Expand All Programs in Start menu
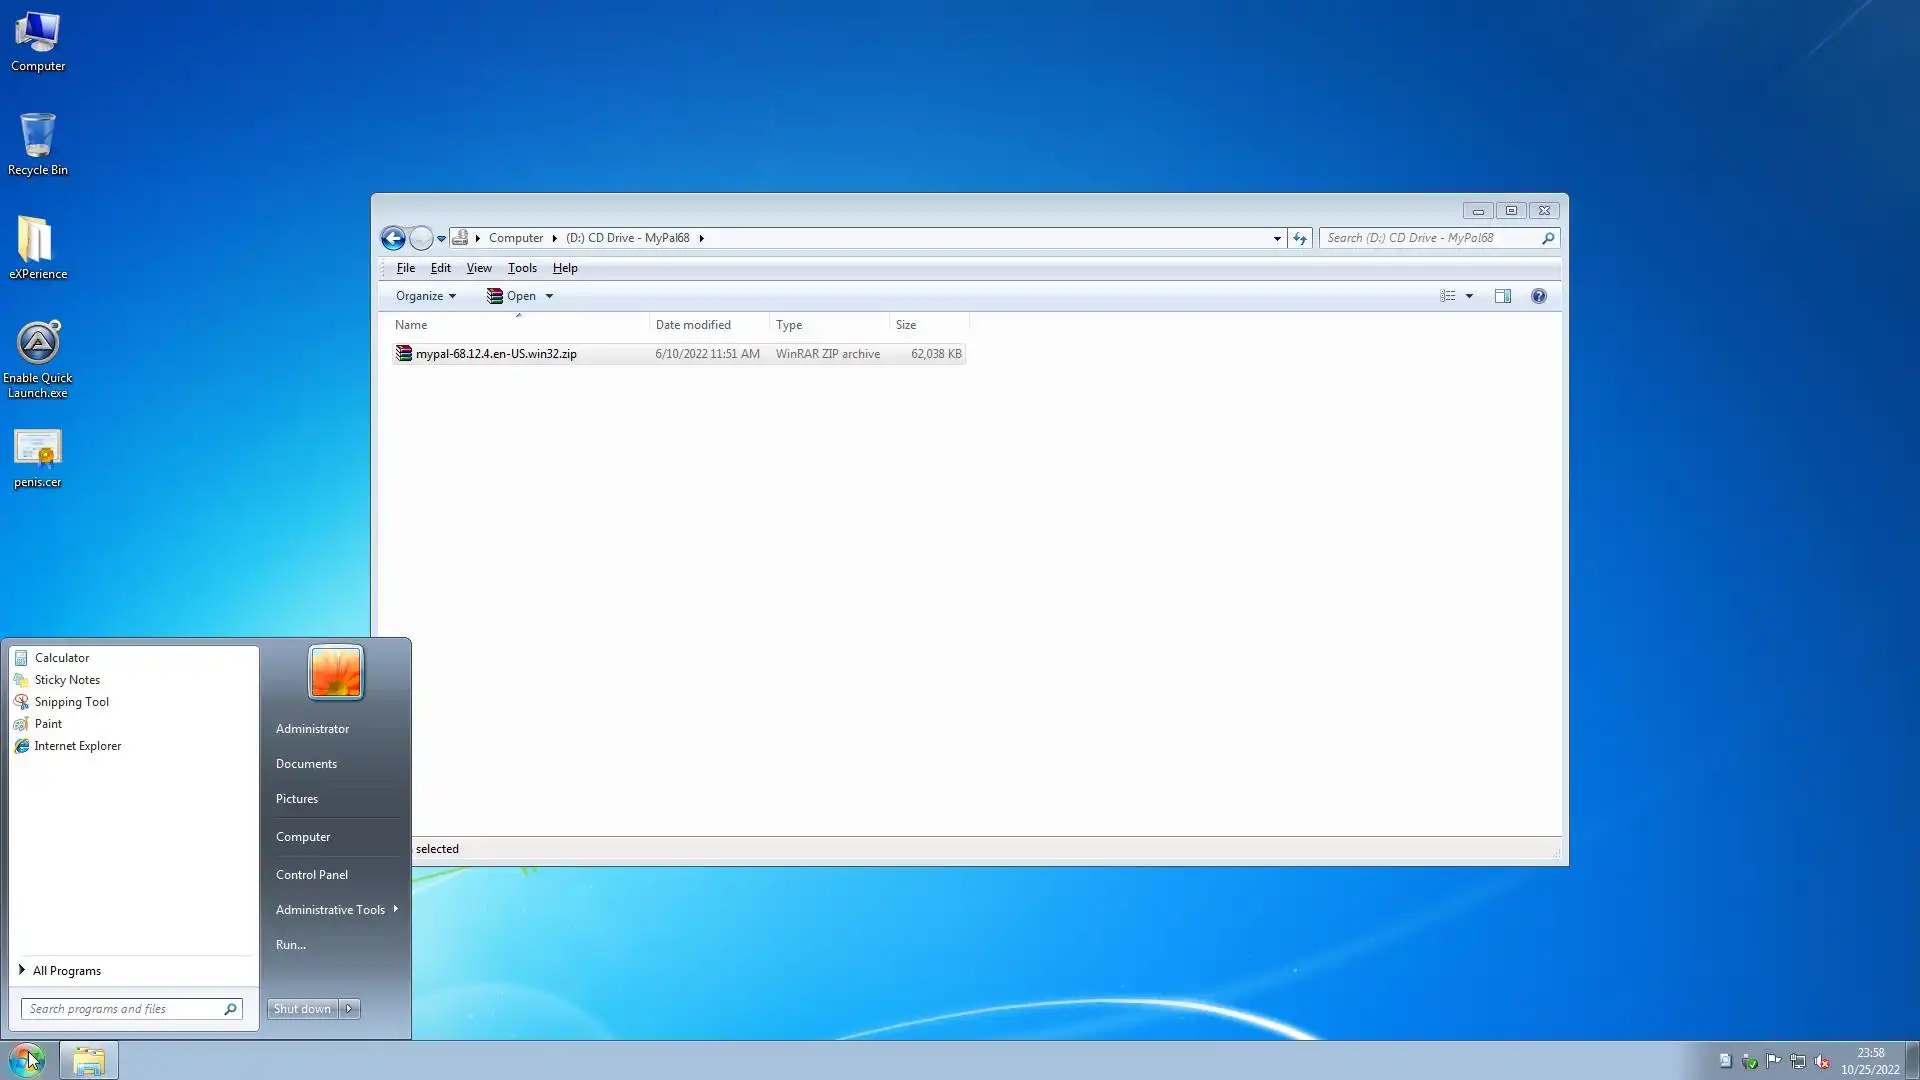The height and width of the screenshot is (1080, 1920). tap(66, 971)
